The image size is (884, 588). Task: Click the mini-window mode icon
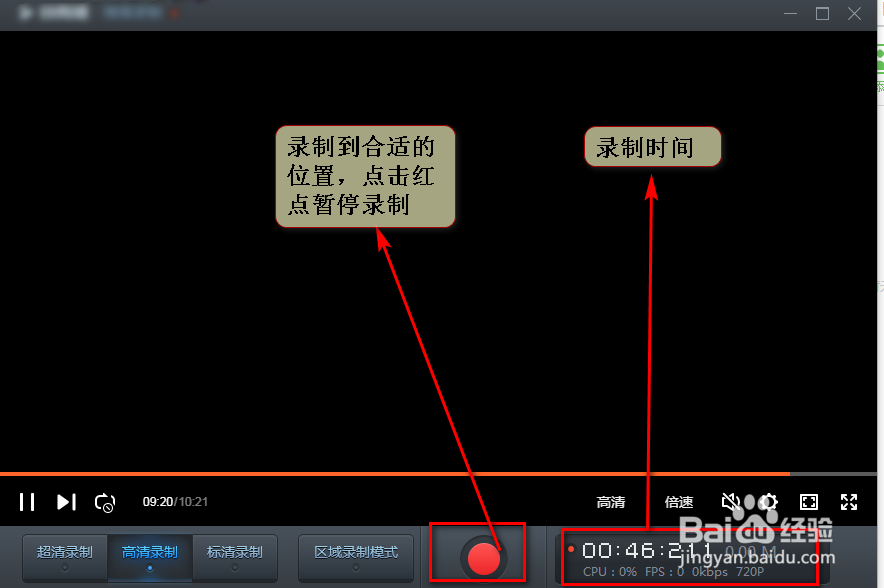click(x=809, y=502)
